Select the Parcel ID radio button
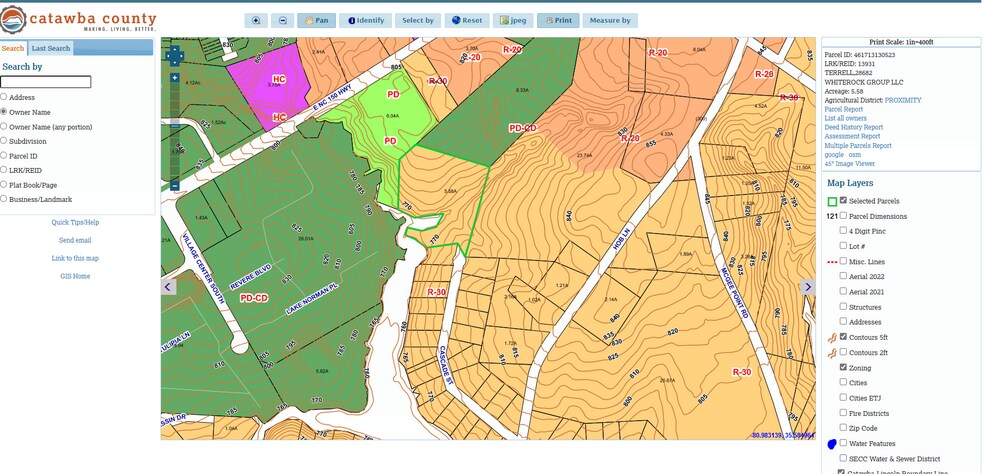 (4, 155)
